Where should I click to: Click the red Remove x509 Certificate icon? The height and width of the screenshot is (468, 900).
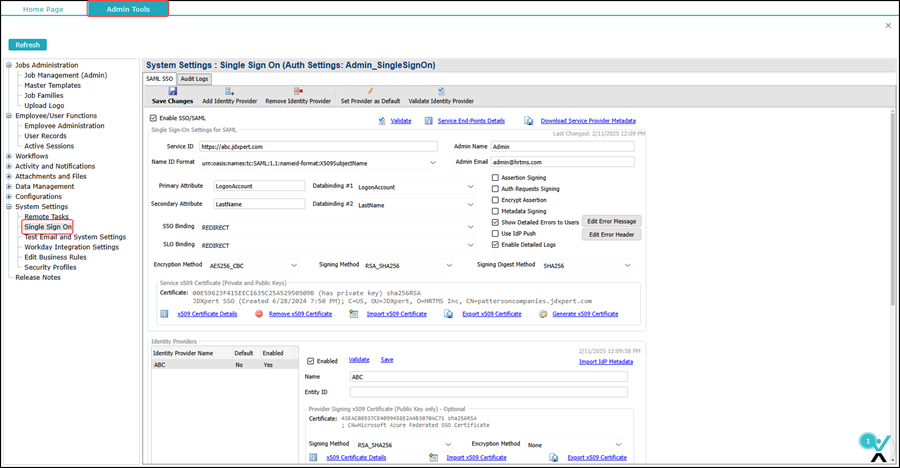pos(259,314)
